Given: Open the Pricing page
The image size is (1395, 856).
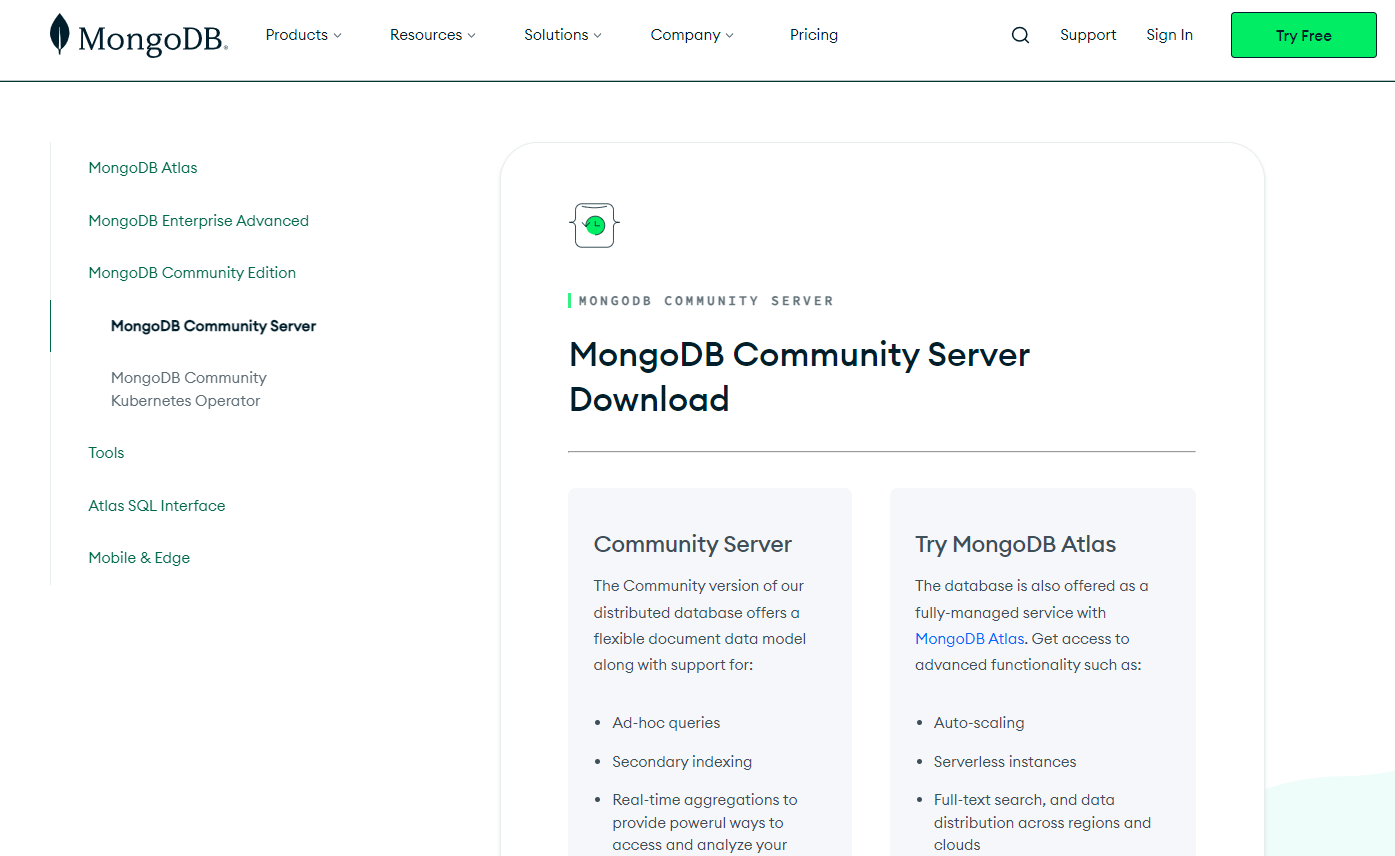Looking at the screenshot, I should [814, 35].
